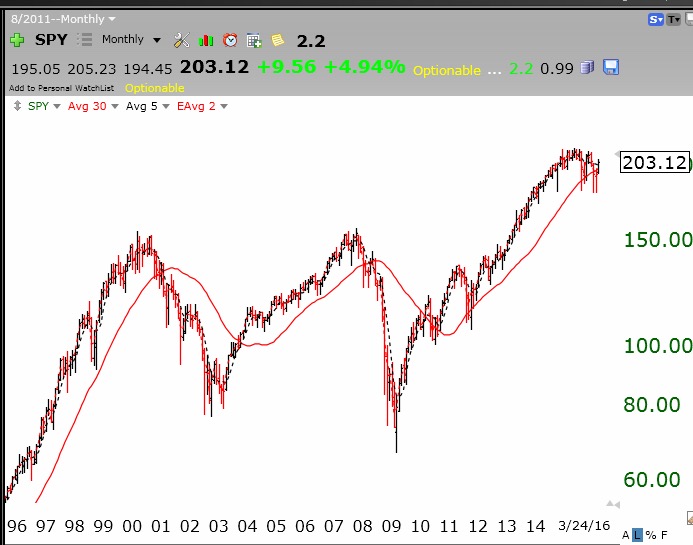Open the symbol list icon beside SPY
The width and height of the screenshot is (693, 545).
coord(84,40)
